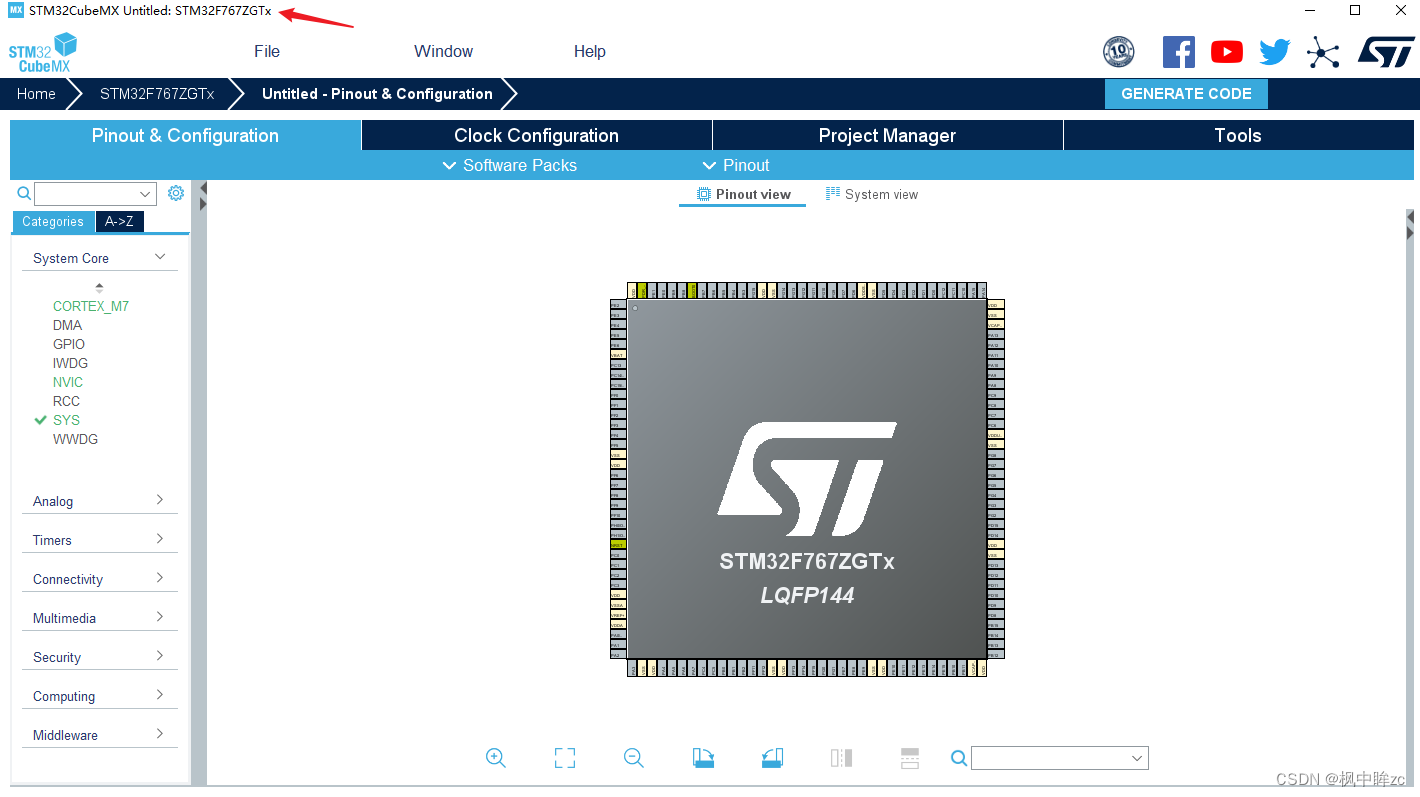Screen dimensions: 1420x797
Task: Collapse the System Core category
Action: (x=158, y=257)
